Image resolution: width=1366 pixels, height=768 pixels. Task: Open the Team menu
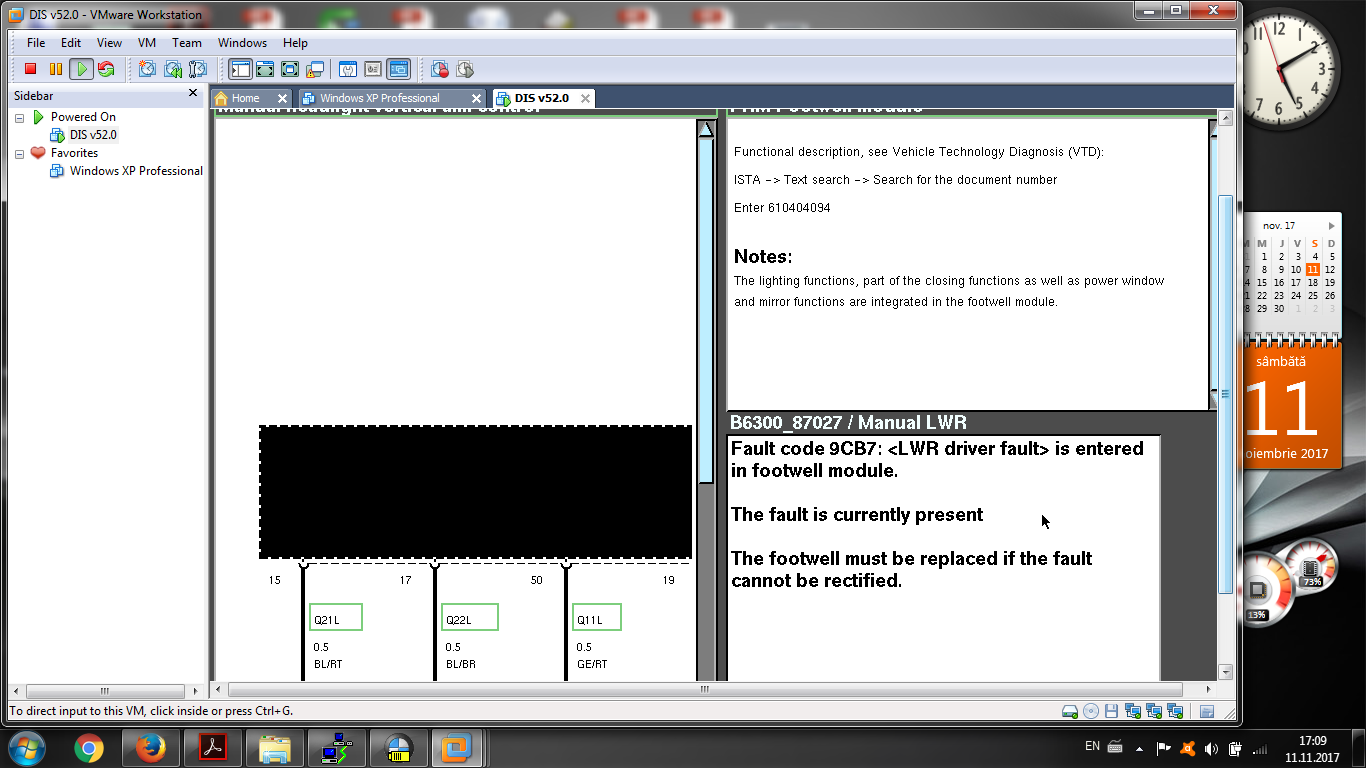(187, 43)
